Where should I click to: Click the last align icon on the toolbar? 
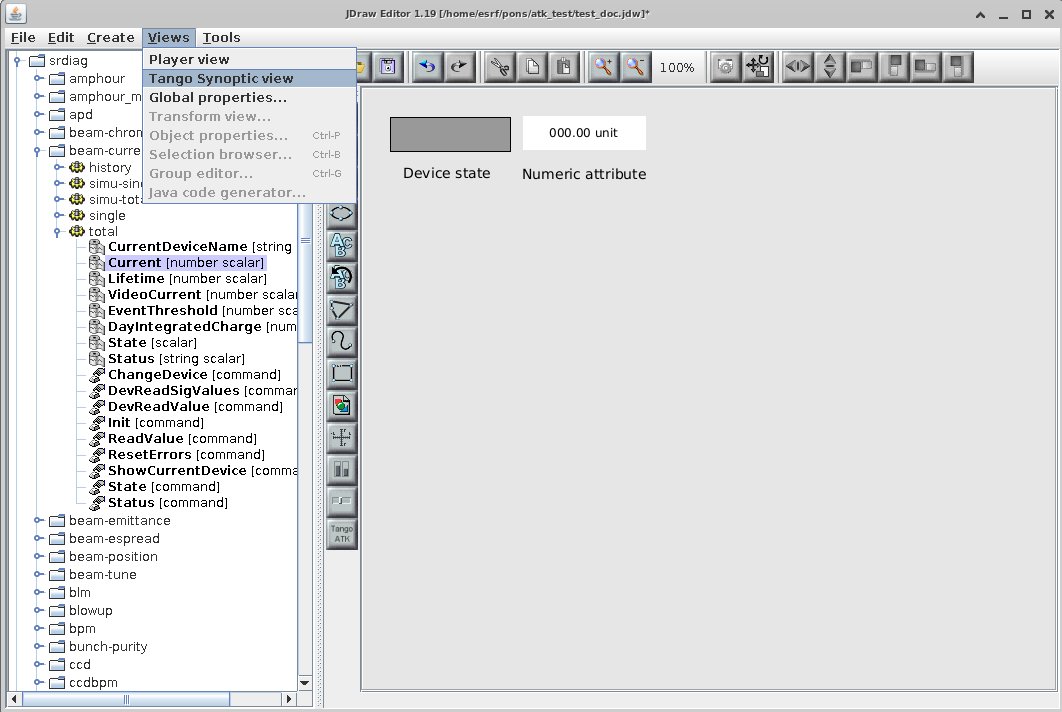coord(958,66)
